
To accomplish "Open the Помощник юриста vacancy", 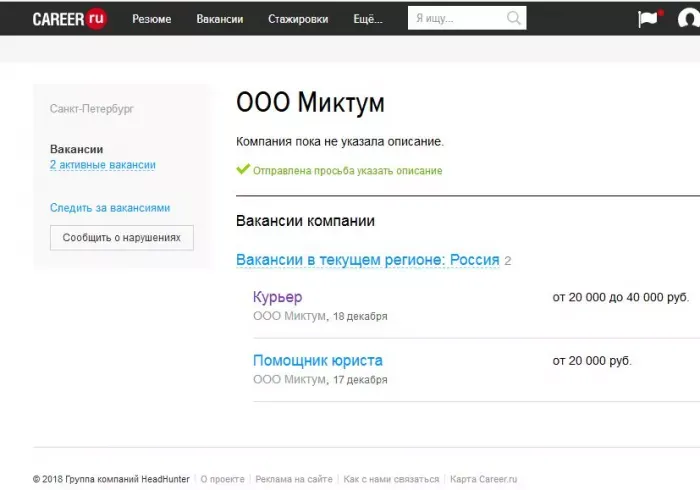I will pos(317,360).
